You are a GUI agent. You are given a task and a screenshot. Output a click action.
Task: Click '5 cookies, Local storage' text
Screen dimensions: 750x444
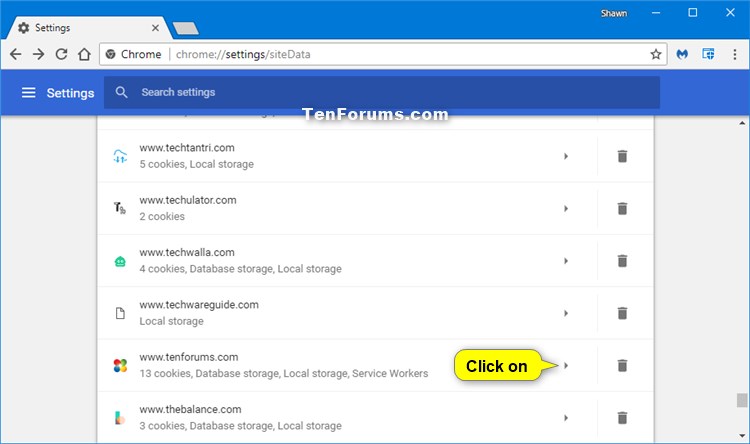tap(197, 164)
